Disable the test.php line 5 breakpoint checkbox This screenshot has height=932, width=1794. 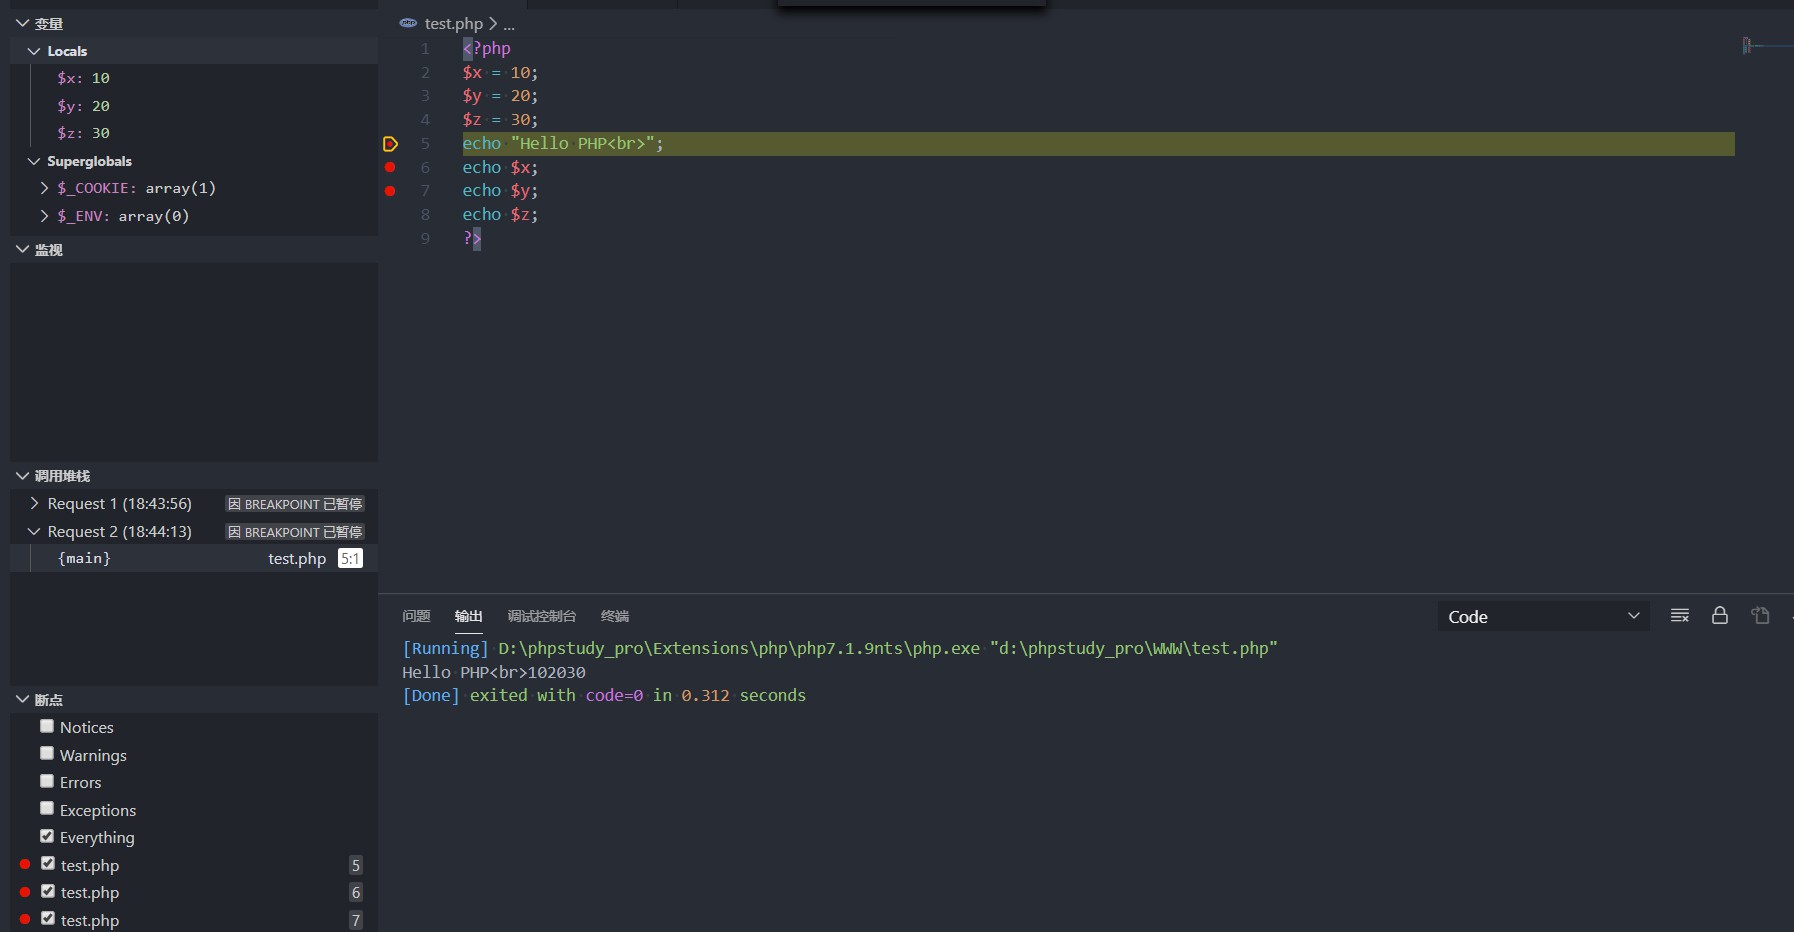(x=48, y=863)
